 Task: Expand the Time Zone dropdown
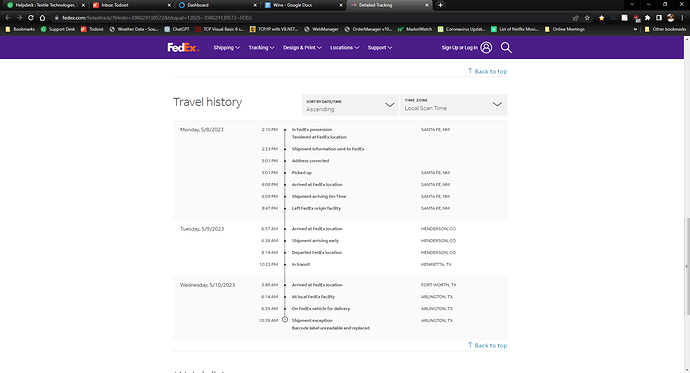pyautogui.click(x=453, y=105)
